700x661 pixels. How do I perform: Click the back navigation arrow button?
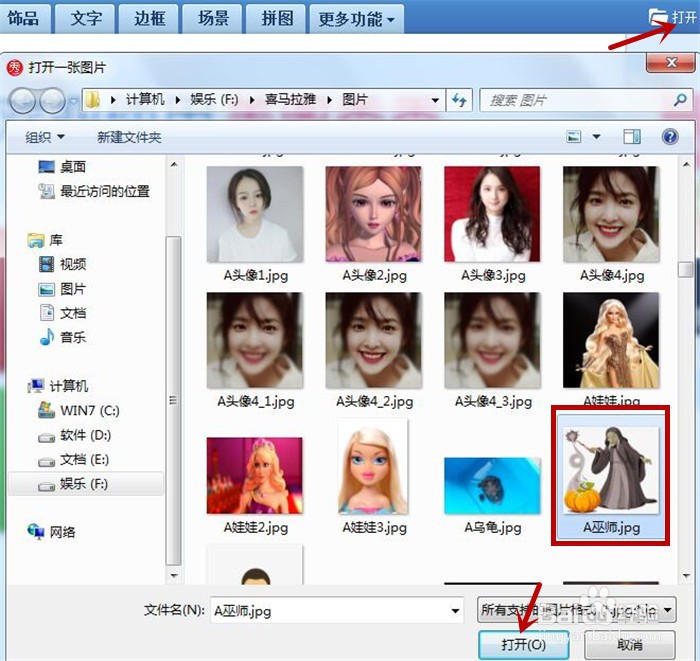pyautogui.click(x=22, y=100)
